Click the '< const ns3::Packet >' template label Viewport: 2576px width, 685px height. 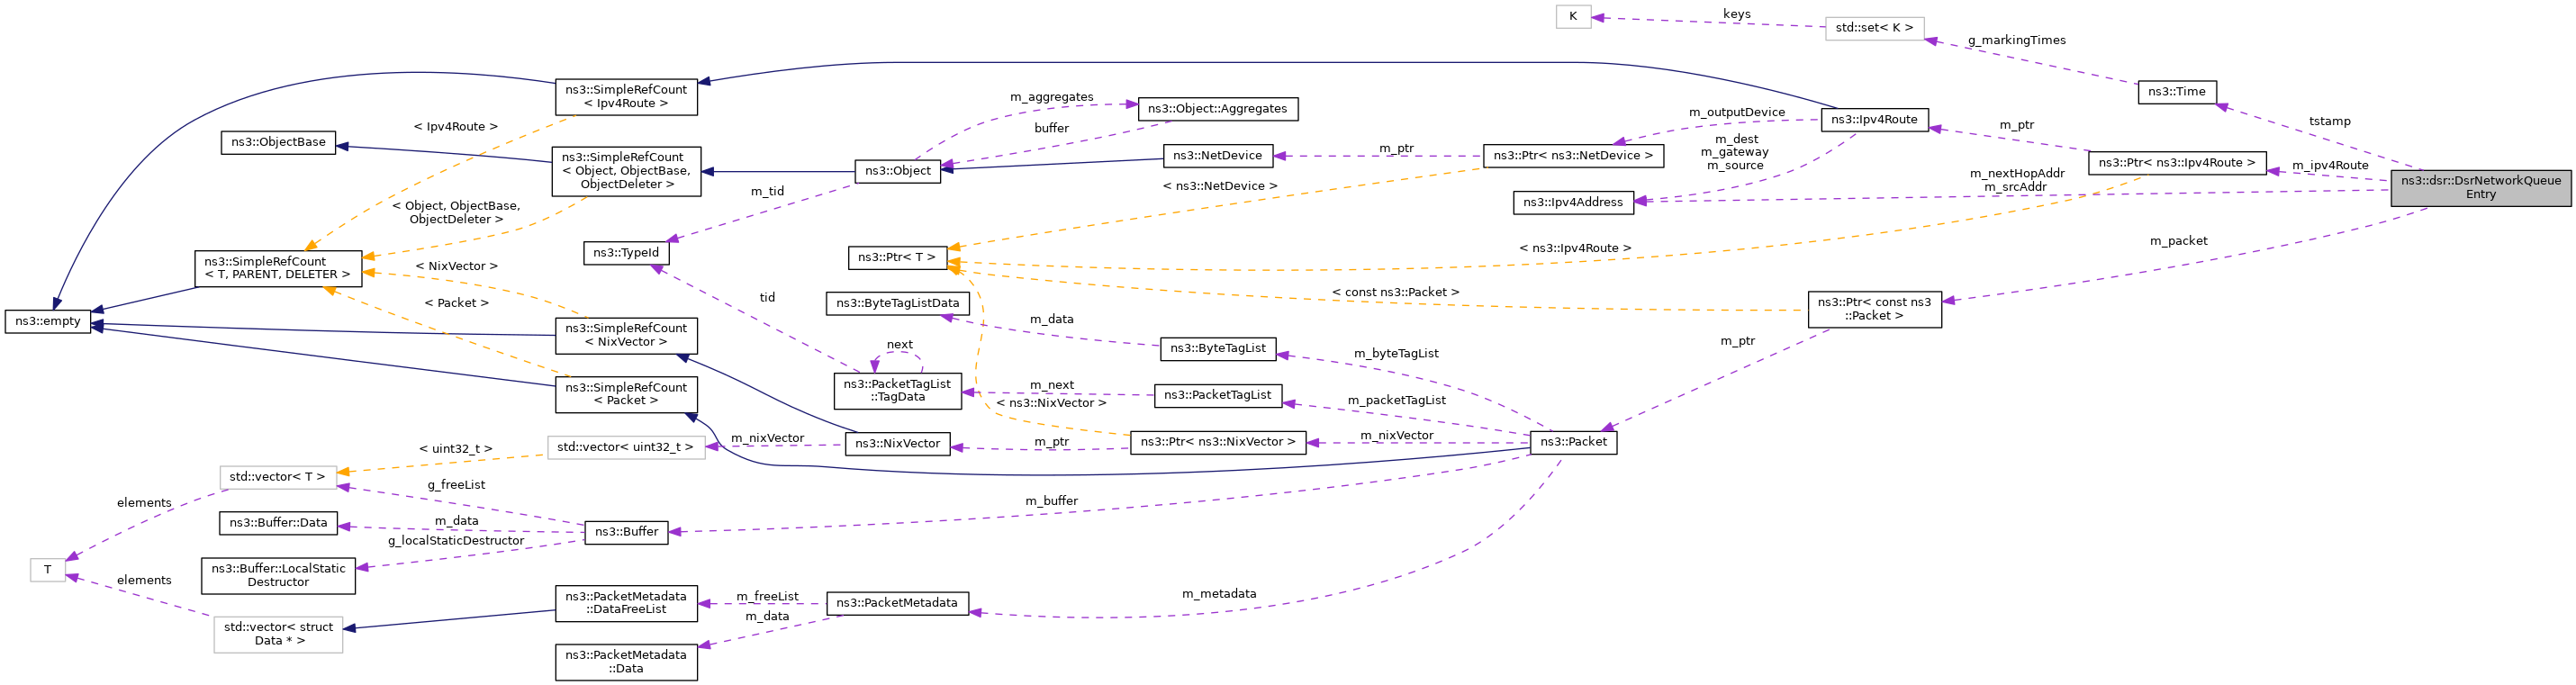pos(1395,293)
